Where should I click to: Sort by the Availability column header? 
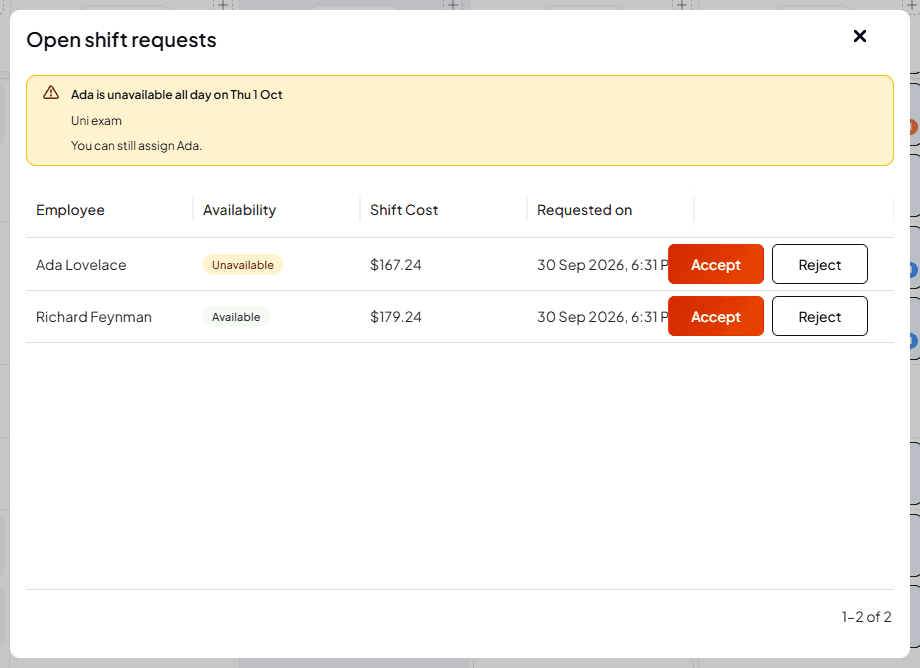pos(239,210)
